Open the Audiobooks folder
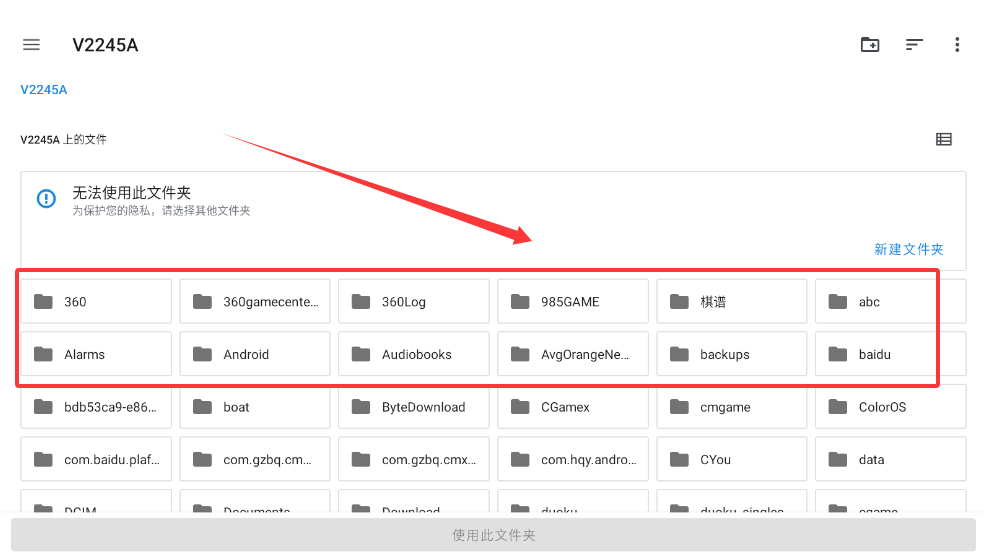This screenshot has height=555, width=984. pos(414,355)
